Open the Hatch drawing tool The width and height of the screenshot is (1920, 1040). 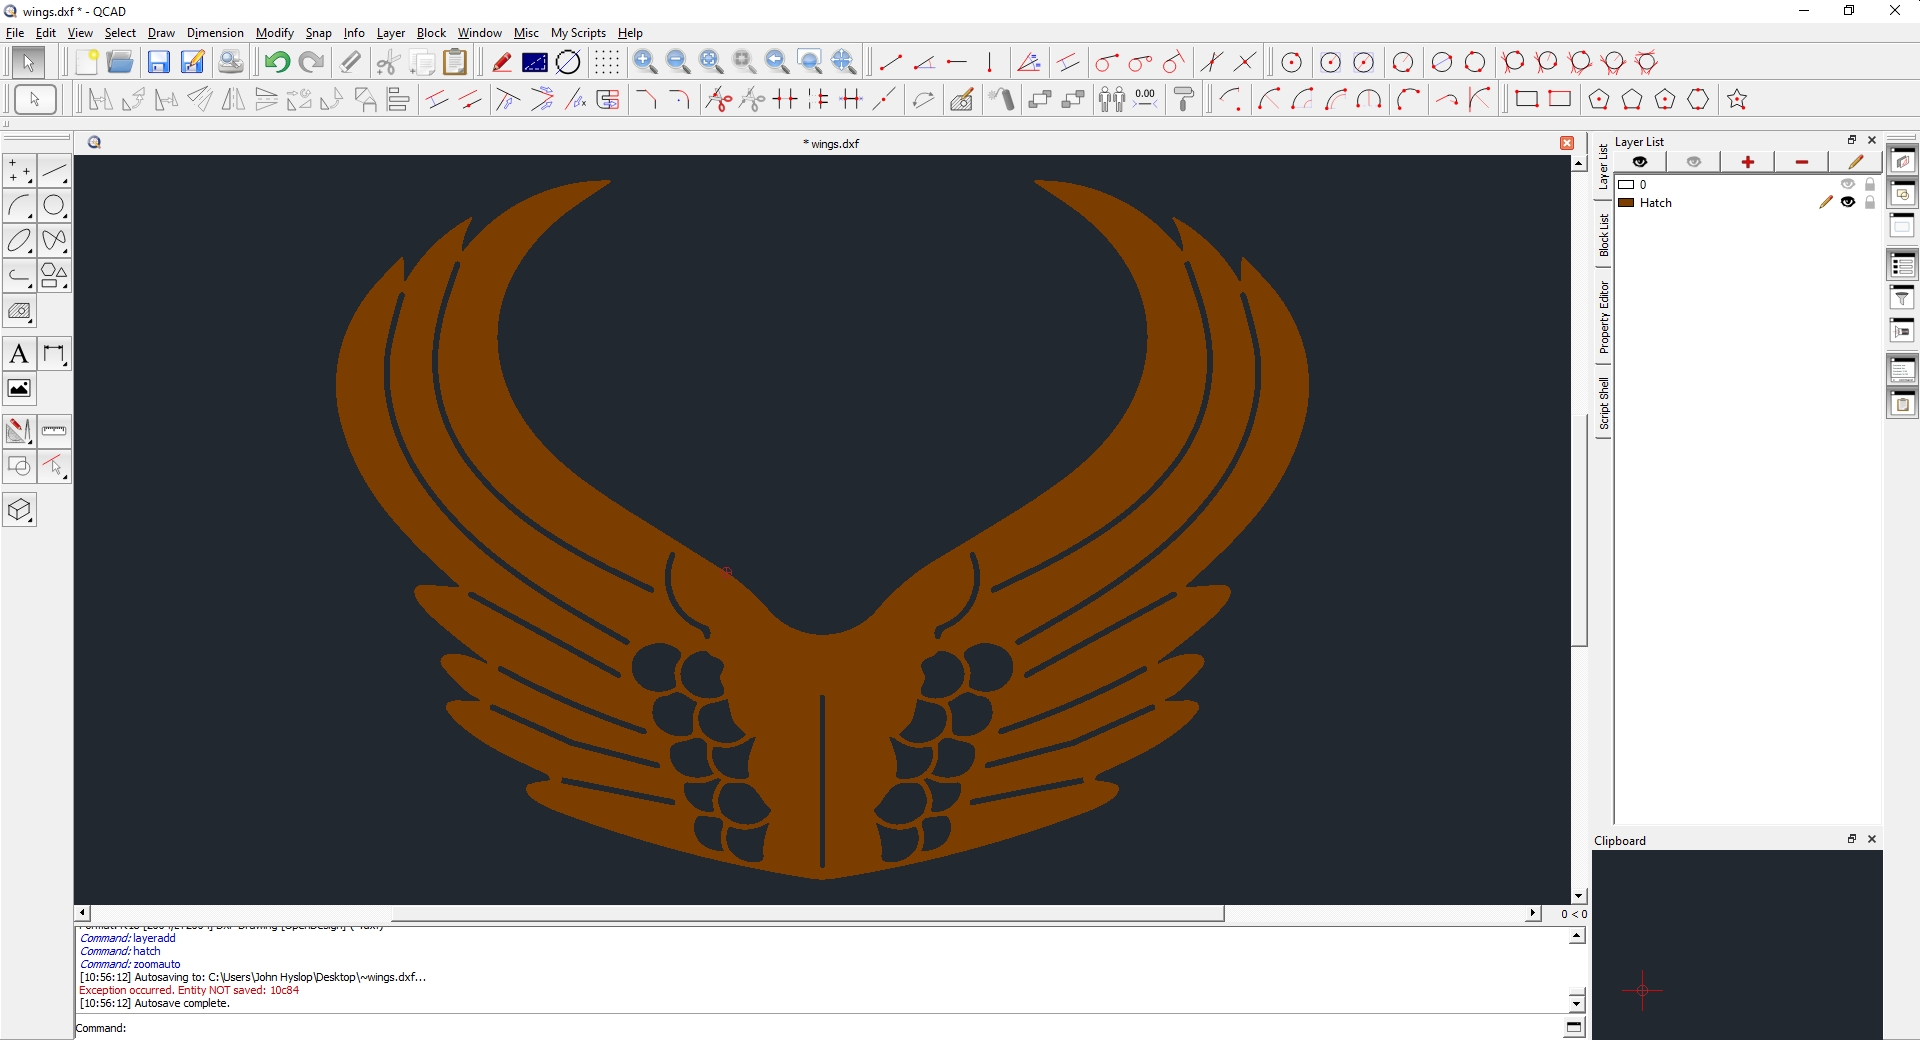pos(19,312)
